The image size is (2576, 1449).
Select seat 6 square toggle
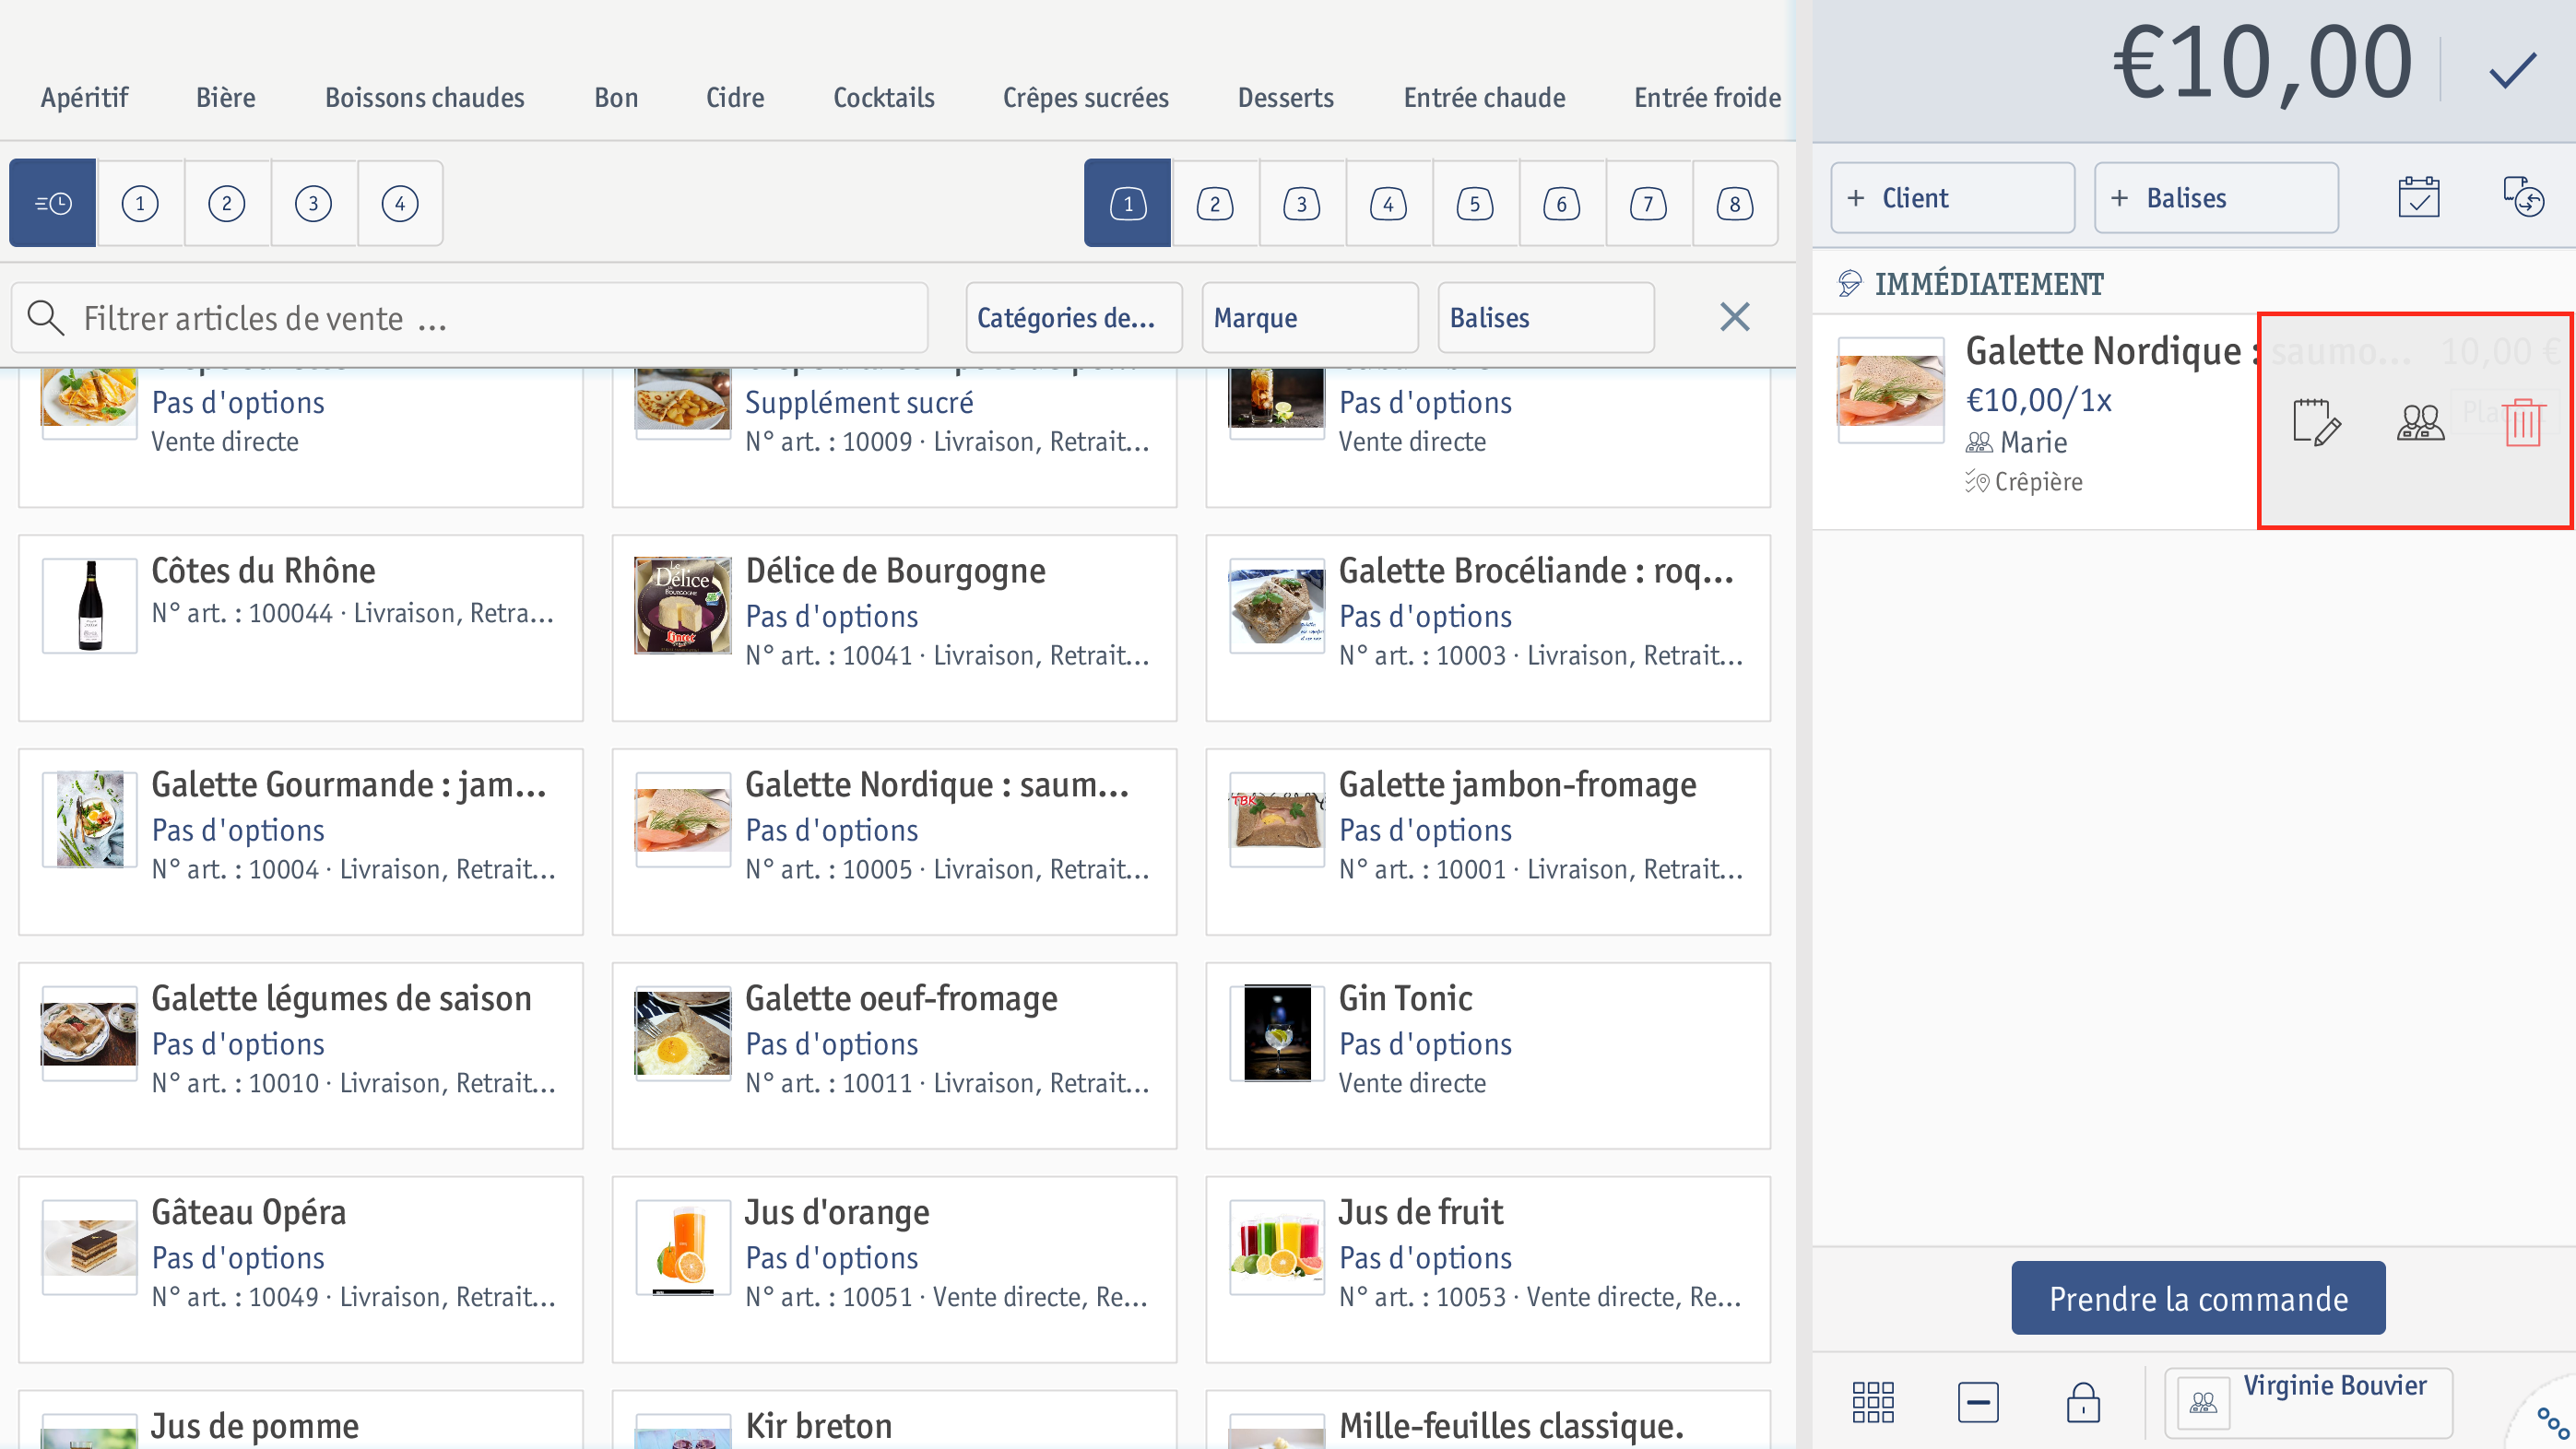1562,203
